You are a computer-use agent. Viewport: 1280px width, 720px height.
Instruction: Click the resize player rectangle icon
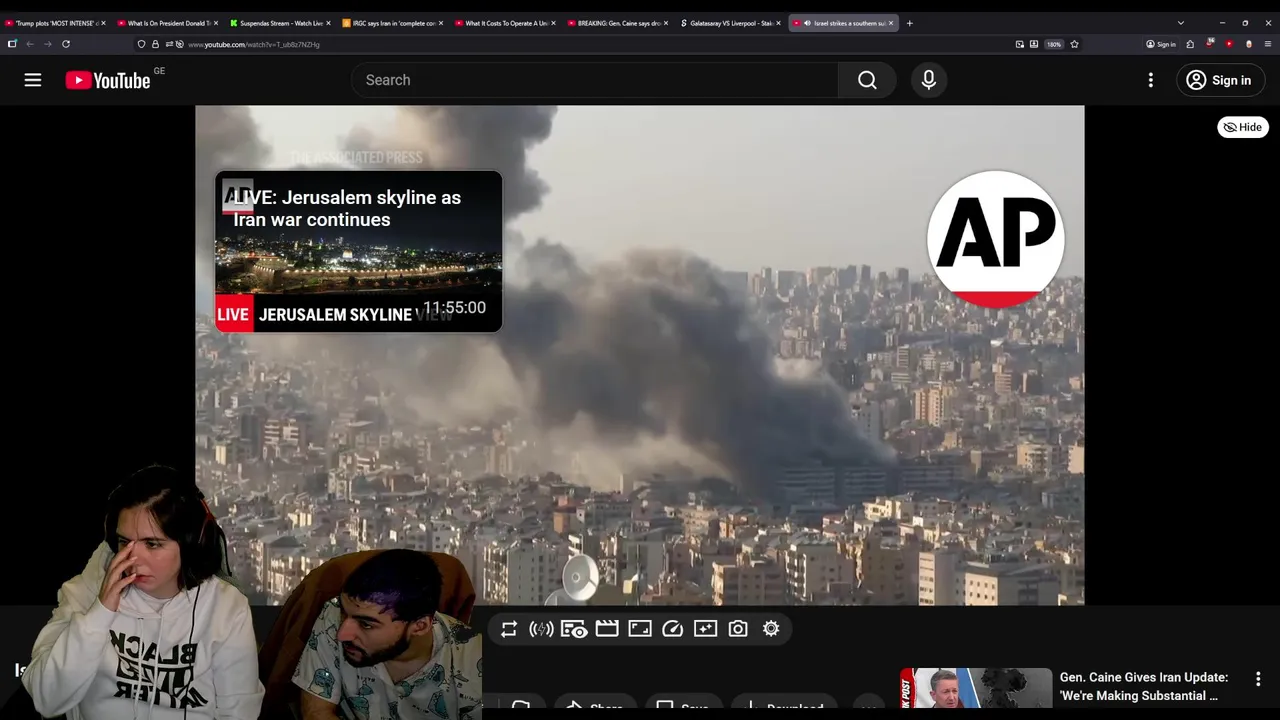pyautogui.click(x=640, y=629)
